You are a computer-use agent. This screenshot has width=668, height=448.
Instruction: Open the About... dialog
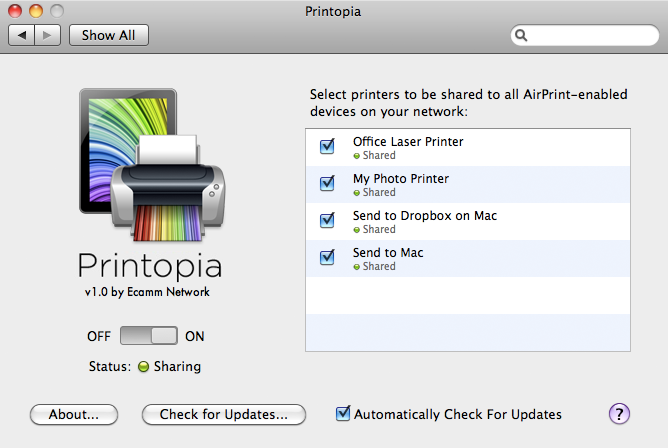click(x=74, y=414)
